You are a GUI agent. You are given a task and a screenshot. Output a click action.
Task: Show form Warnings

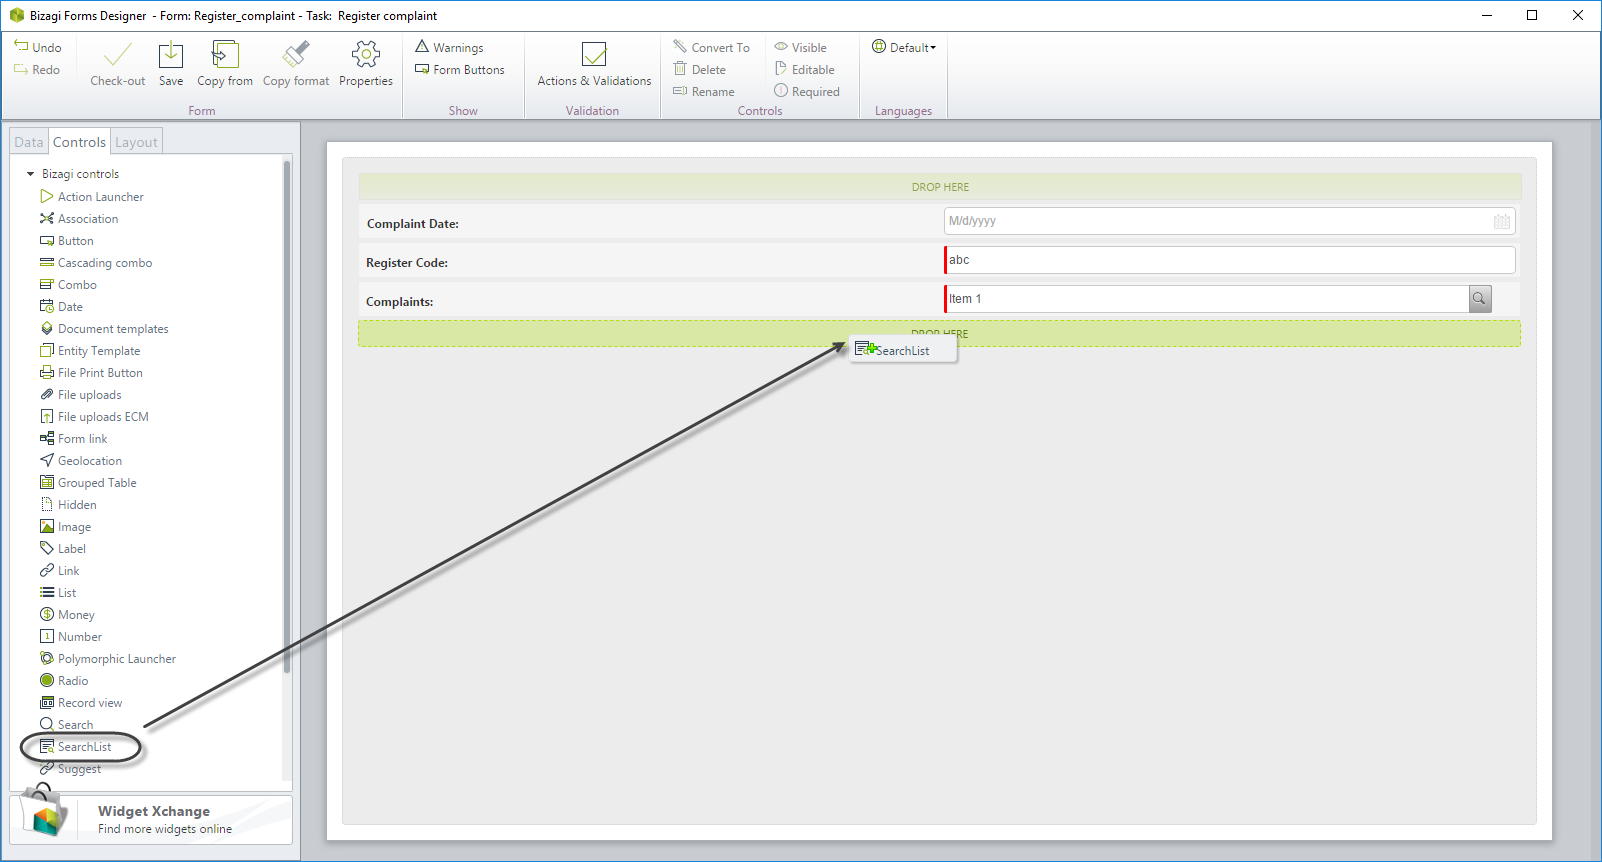pos(449,47)
